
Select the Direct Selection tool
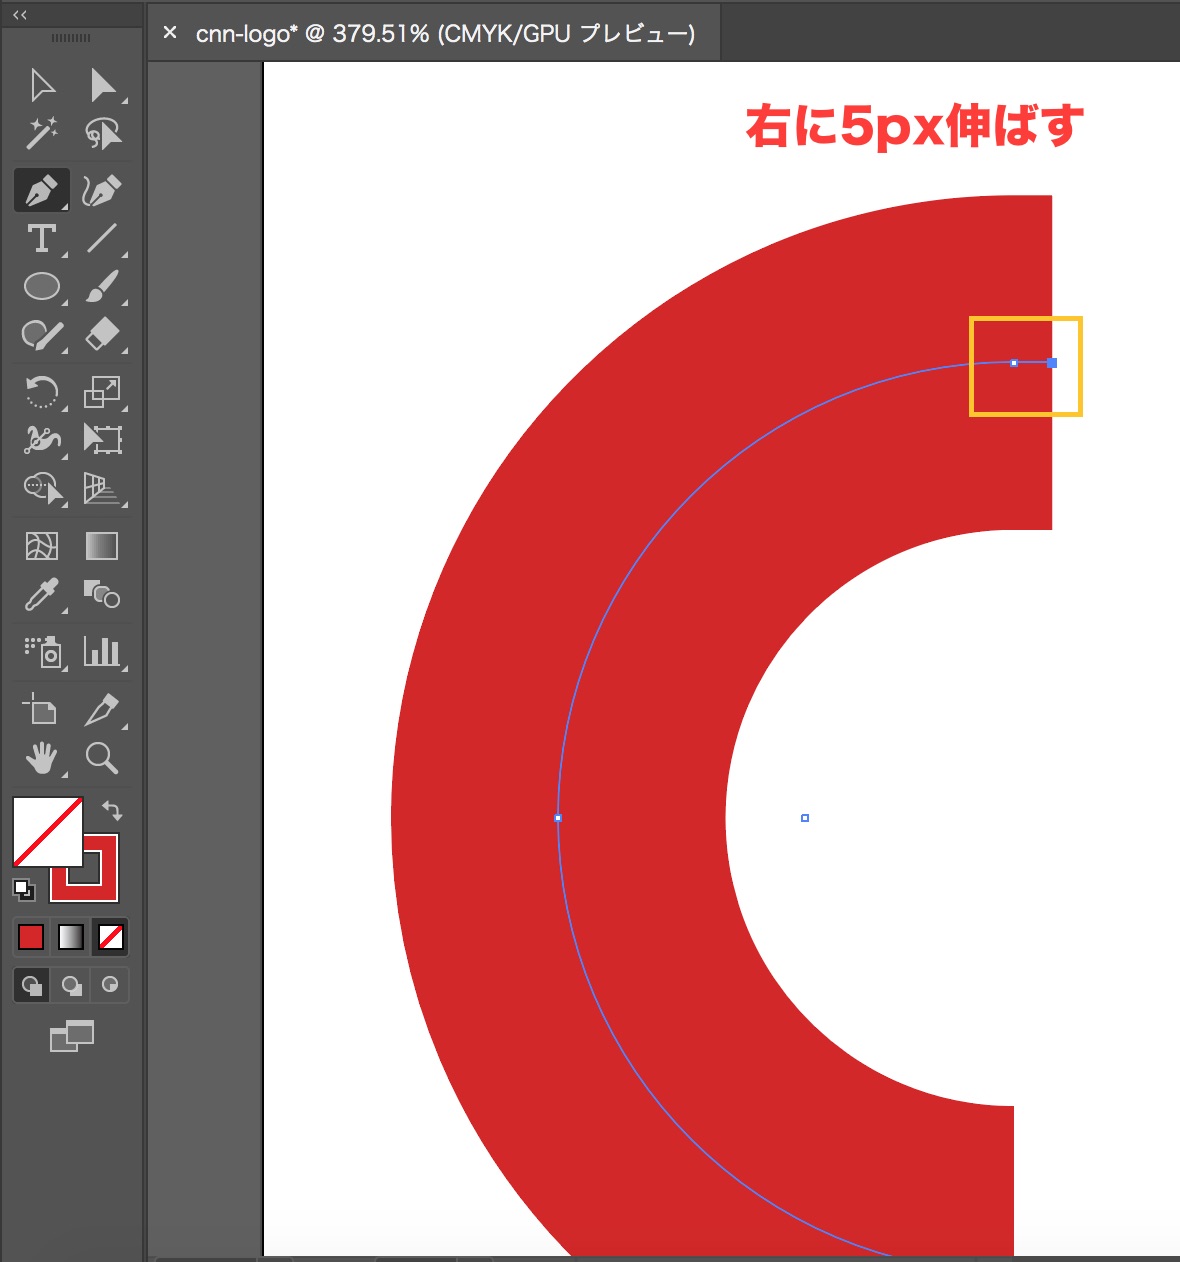tap(102, 86)
